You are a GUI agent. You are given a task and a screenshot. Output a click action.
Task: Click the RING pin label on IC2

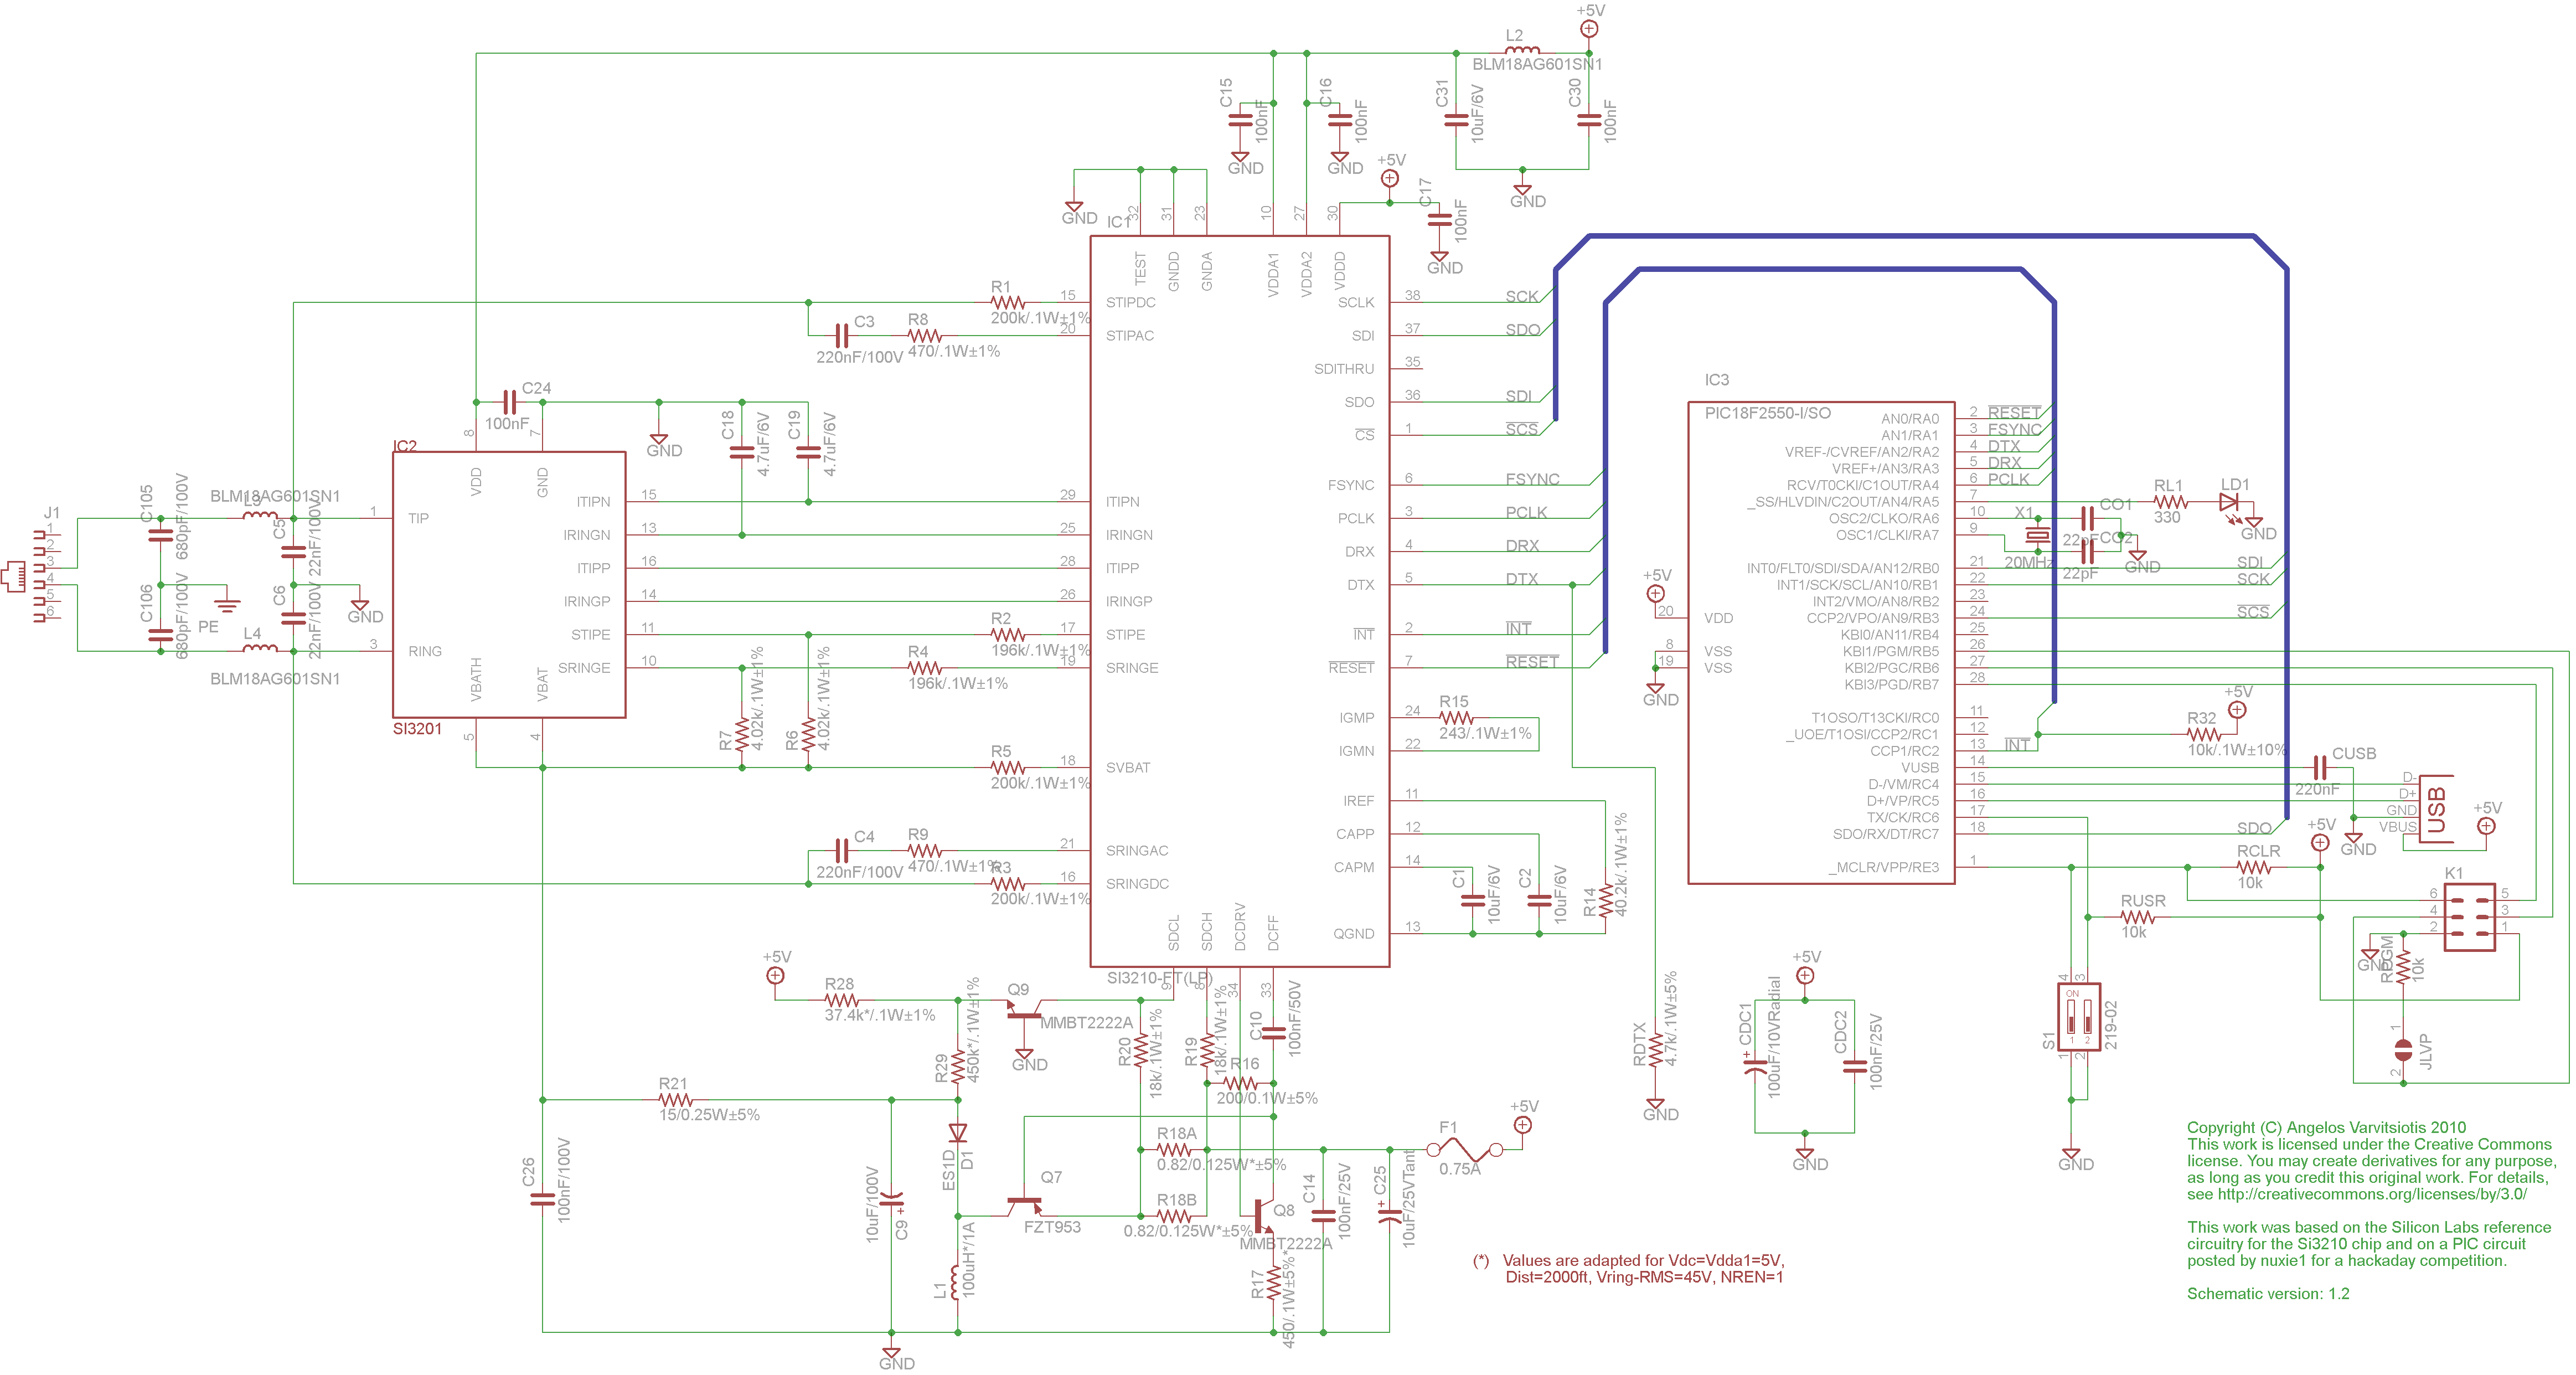[x=425, y=651]
